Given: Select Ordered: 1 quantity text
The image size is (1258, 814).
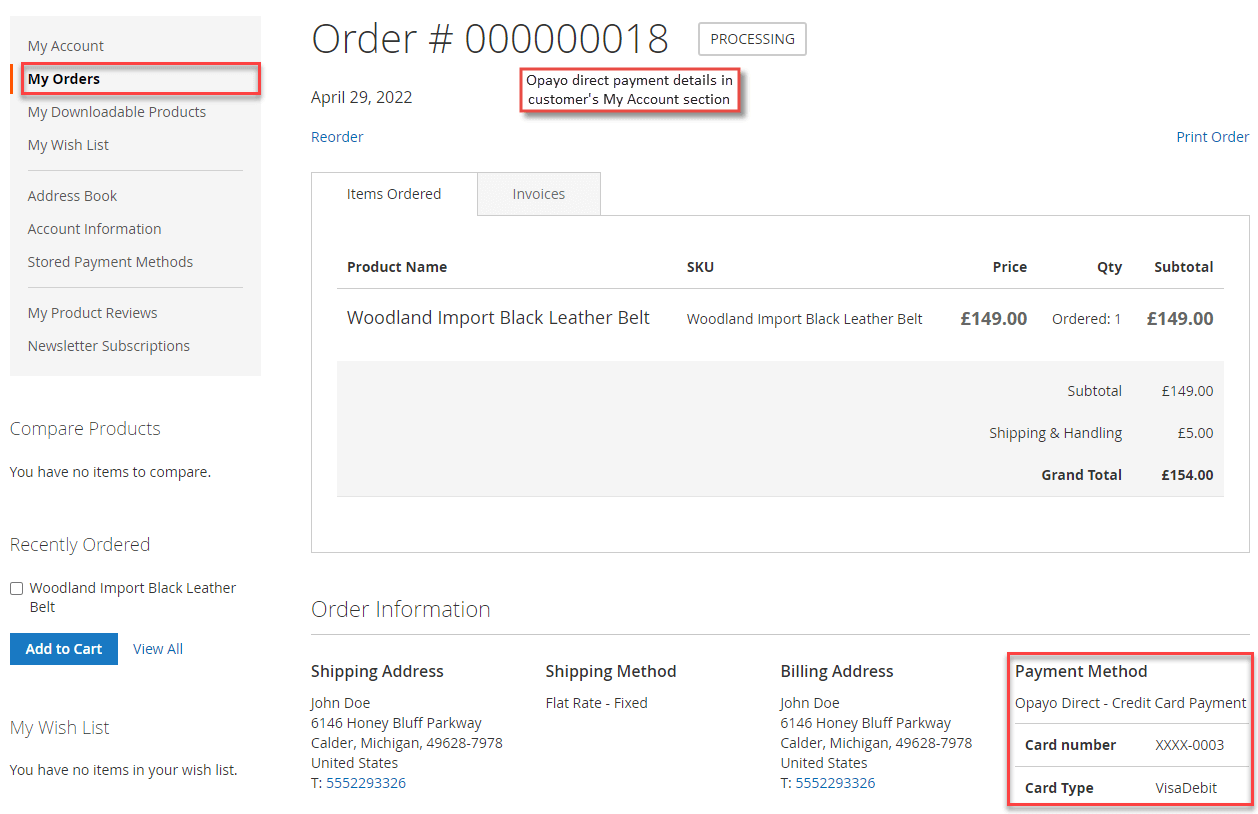Looking at the screenshot, I should (1087, 319).
